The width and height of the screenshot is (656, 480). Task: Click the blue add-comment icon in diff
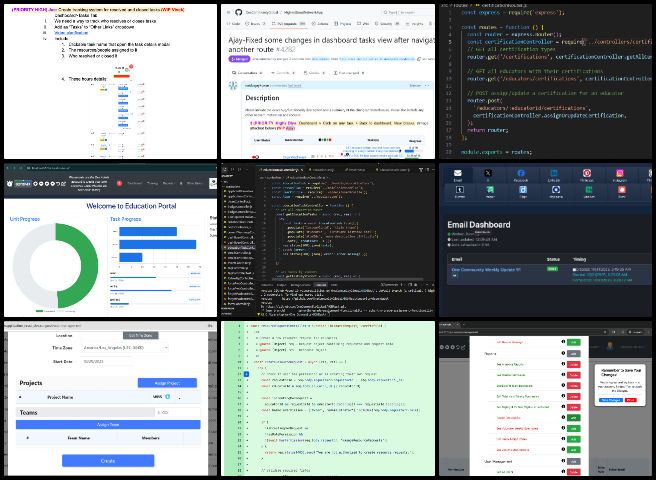coord(246,374)
